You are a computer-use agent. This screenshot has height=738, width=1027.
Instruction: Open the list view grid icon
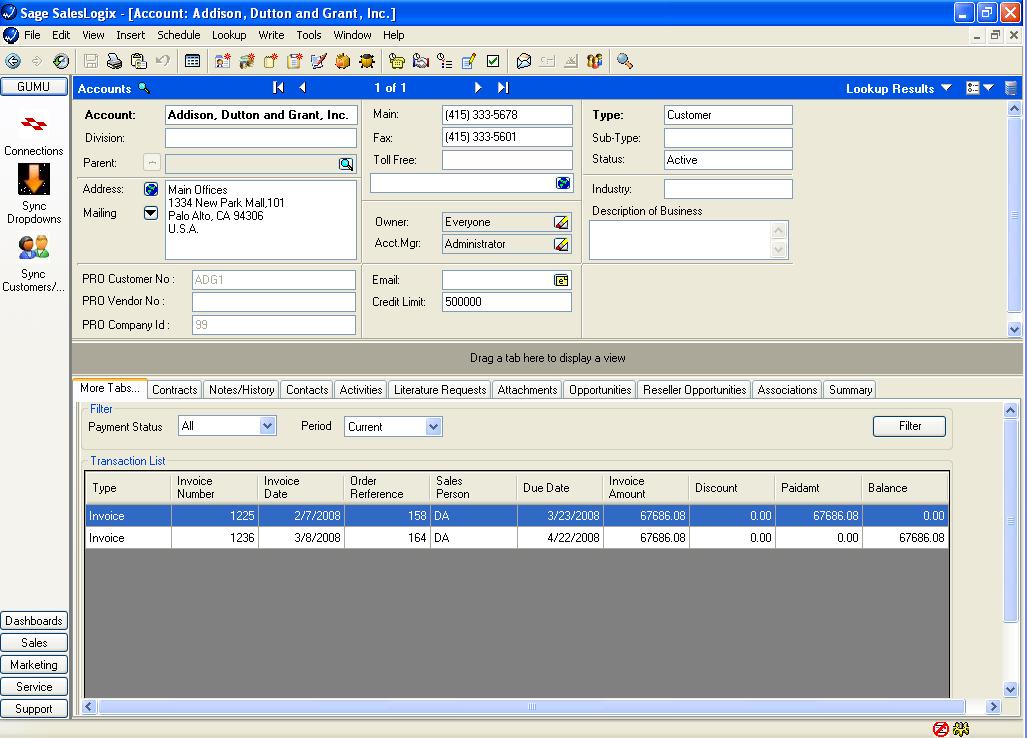(x=193, y=62)
